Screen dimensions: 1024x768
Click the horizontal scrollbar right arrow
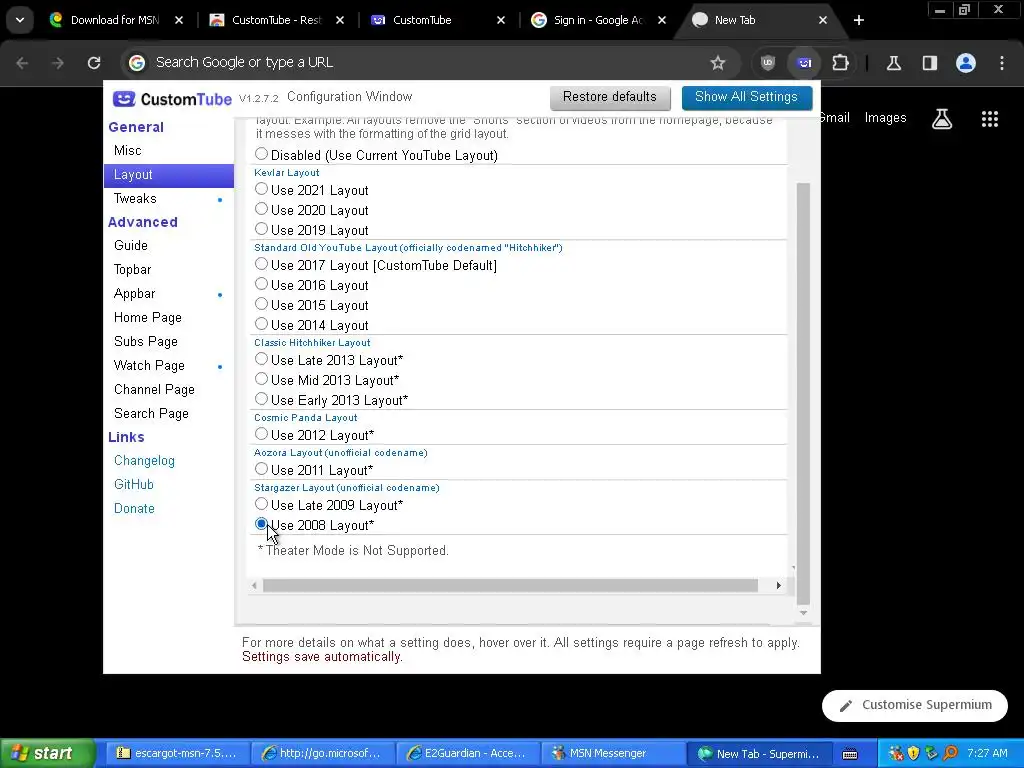[778, 586]
